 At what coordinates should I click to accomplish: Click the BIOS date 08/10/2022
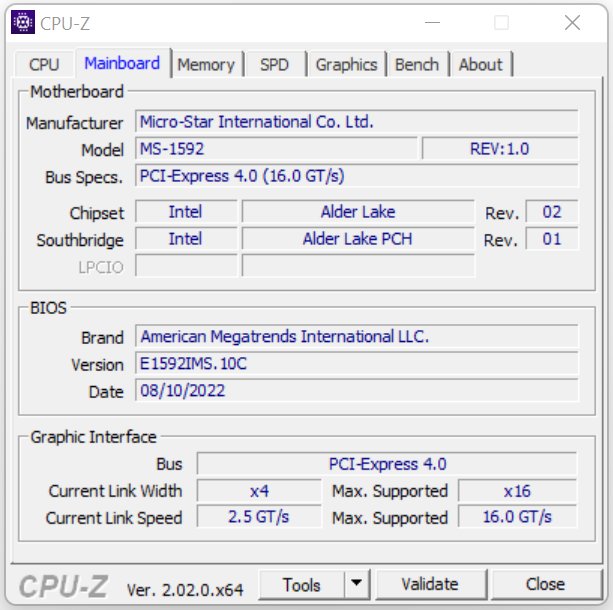[x=357, y=390]
